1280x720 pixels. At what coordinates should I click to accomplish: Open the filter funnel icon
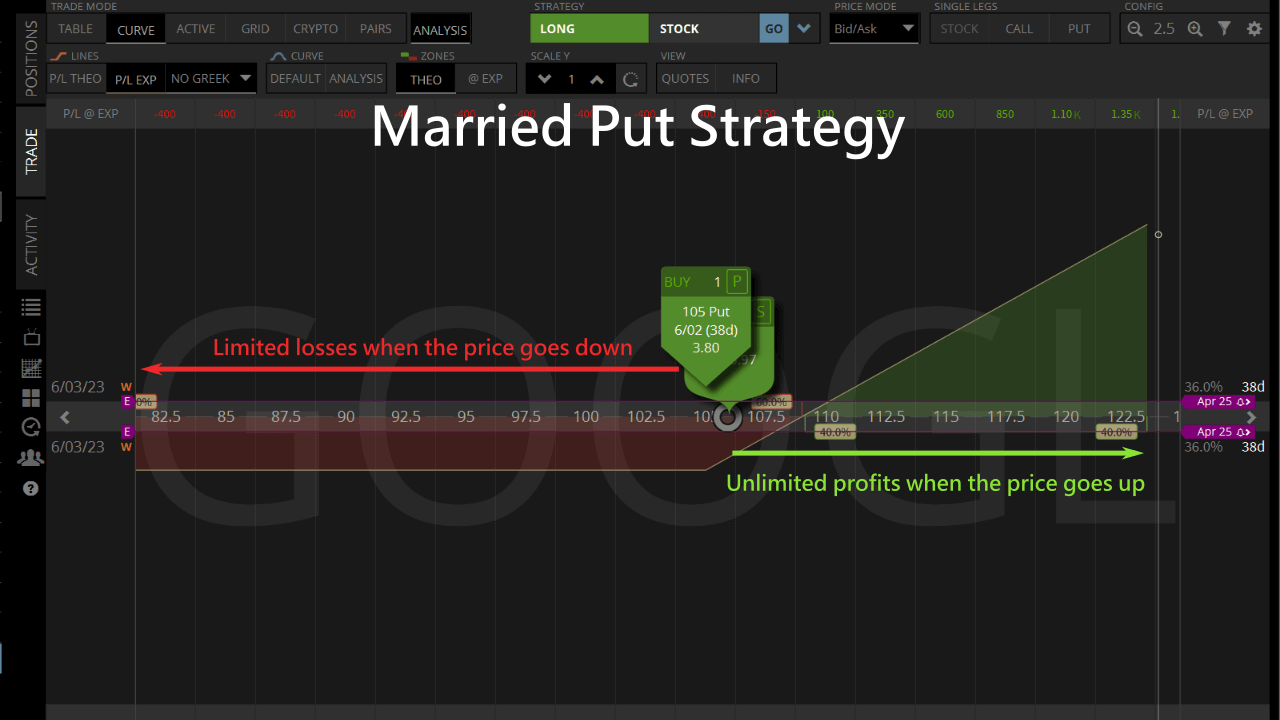[1224, 29]
